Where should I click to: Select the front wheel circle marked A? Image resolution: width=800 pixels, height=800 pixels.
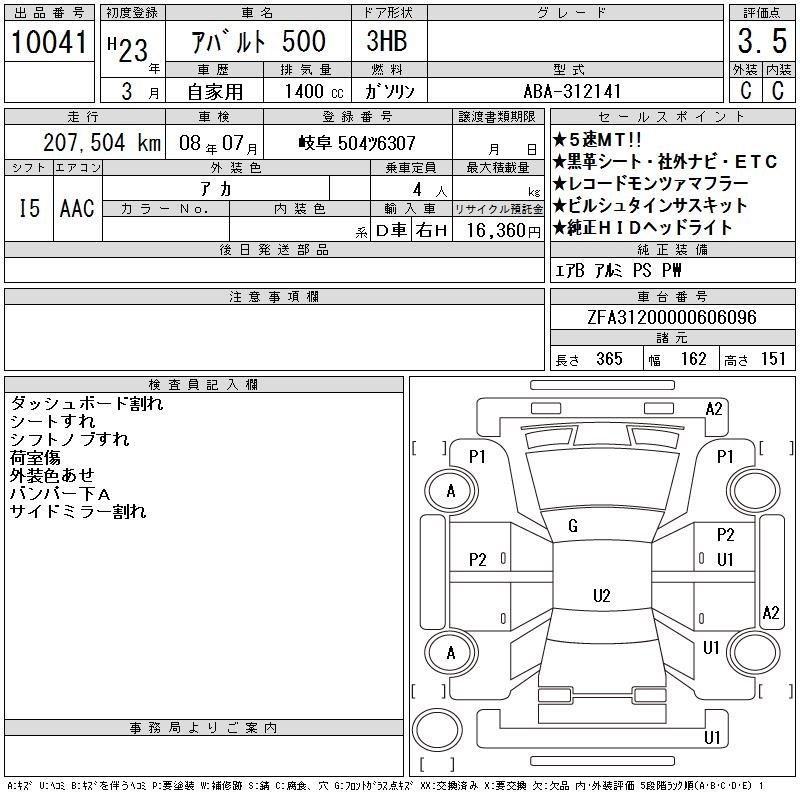450,491
